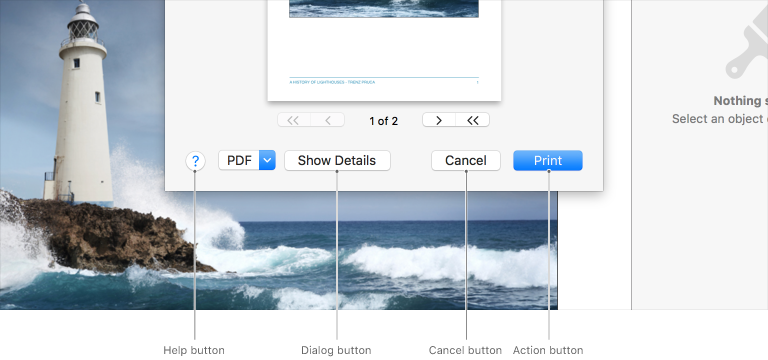Click the lighthouse image in the document
The width and height of the screenshot is (768, 360).
83,154
